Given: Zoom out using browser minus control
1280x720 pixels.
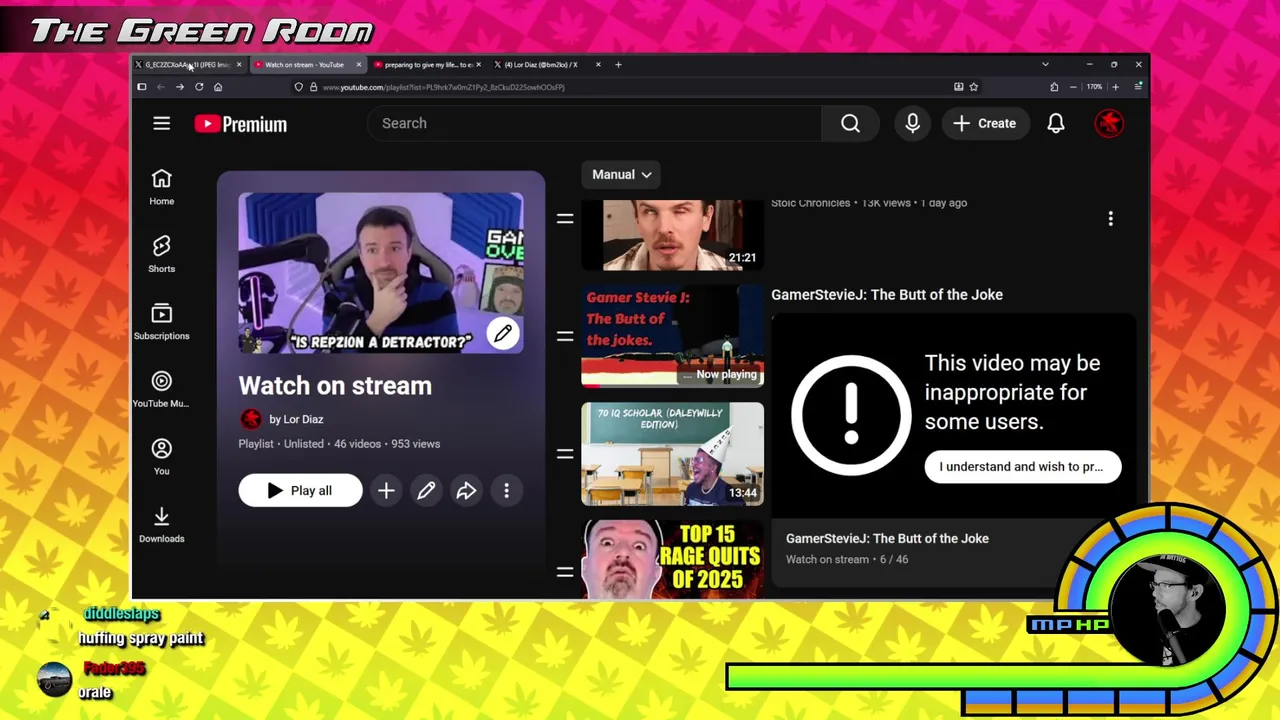Looking at the screenshot, I should 1073,87.
